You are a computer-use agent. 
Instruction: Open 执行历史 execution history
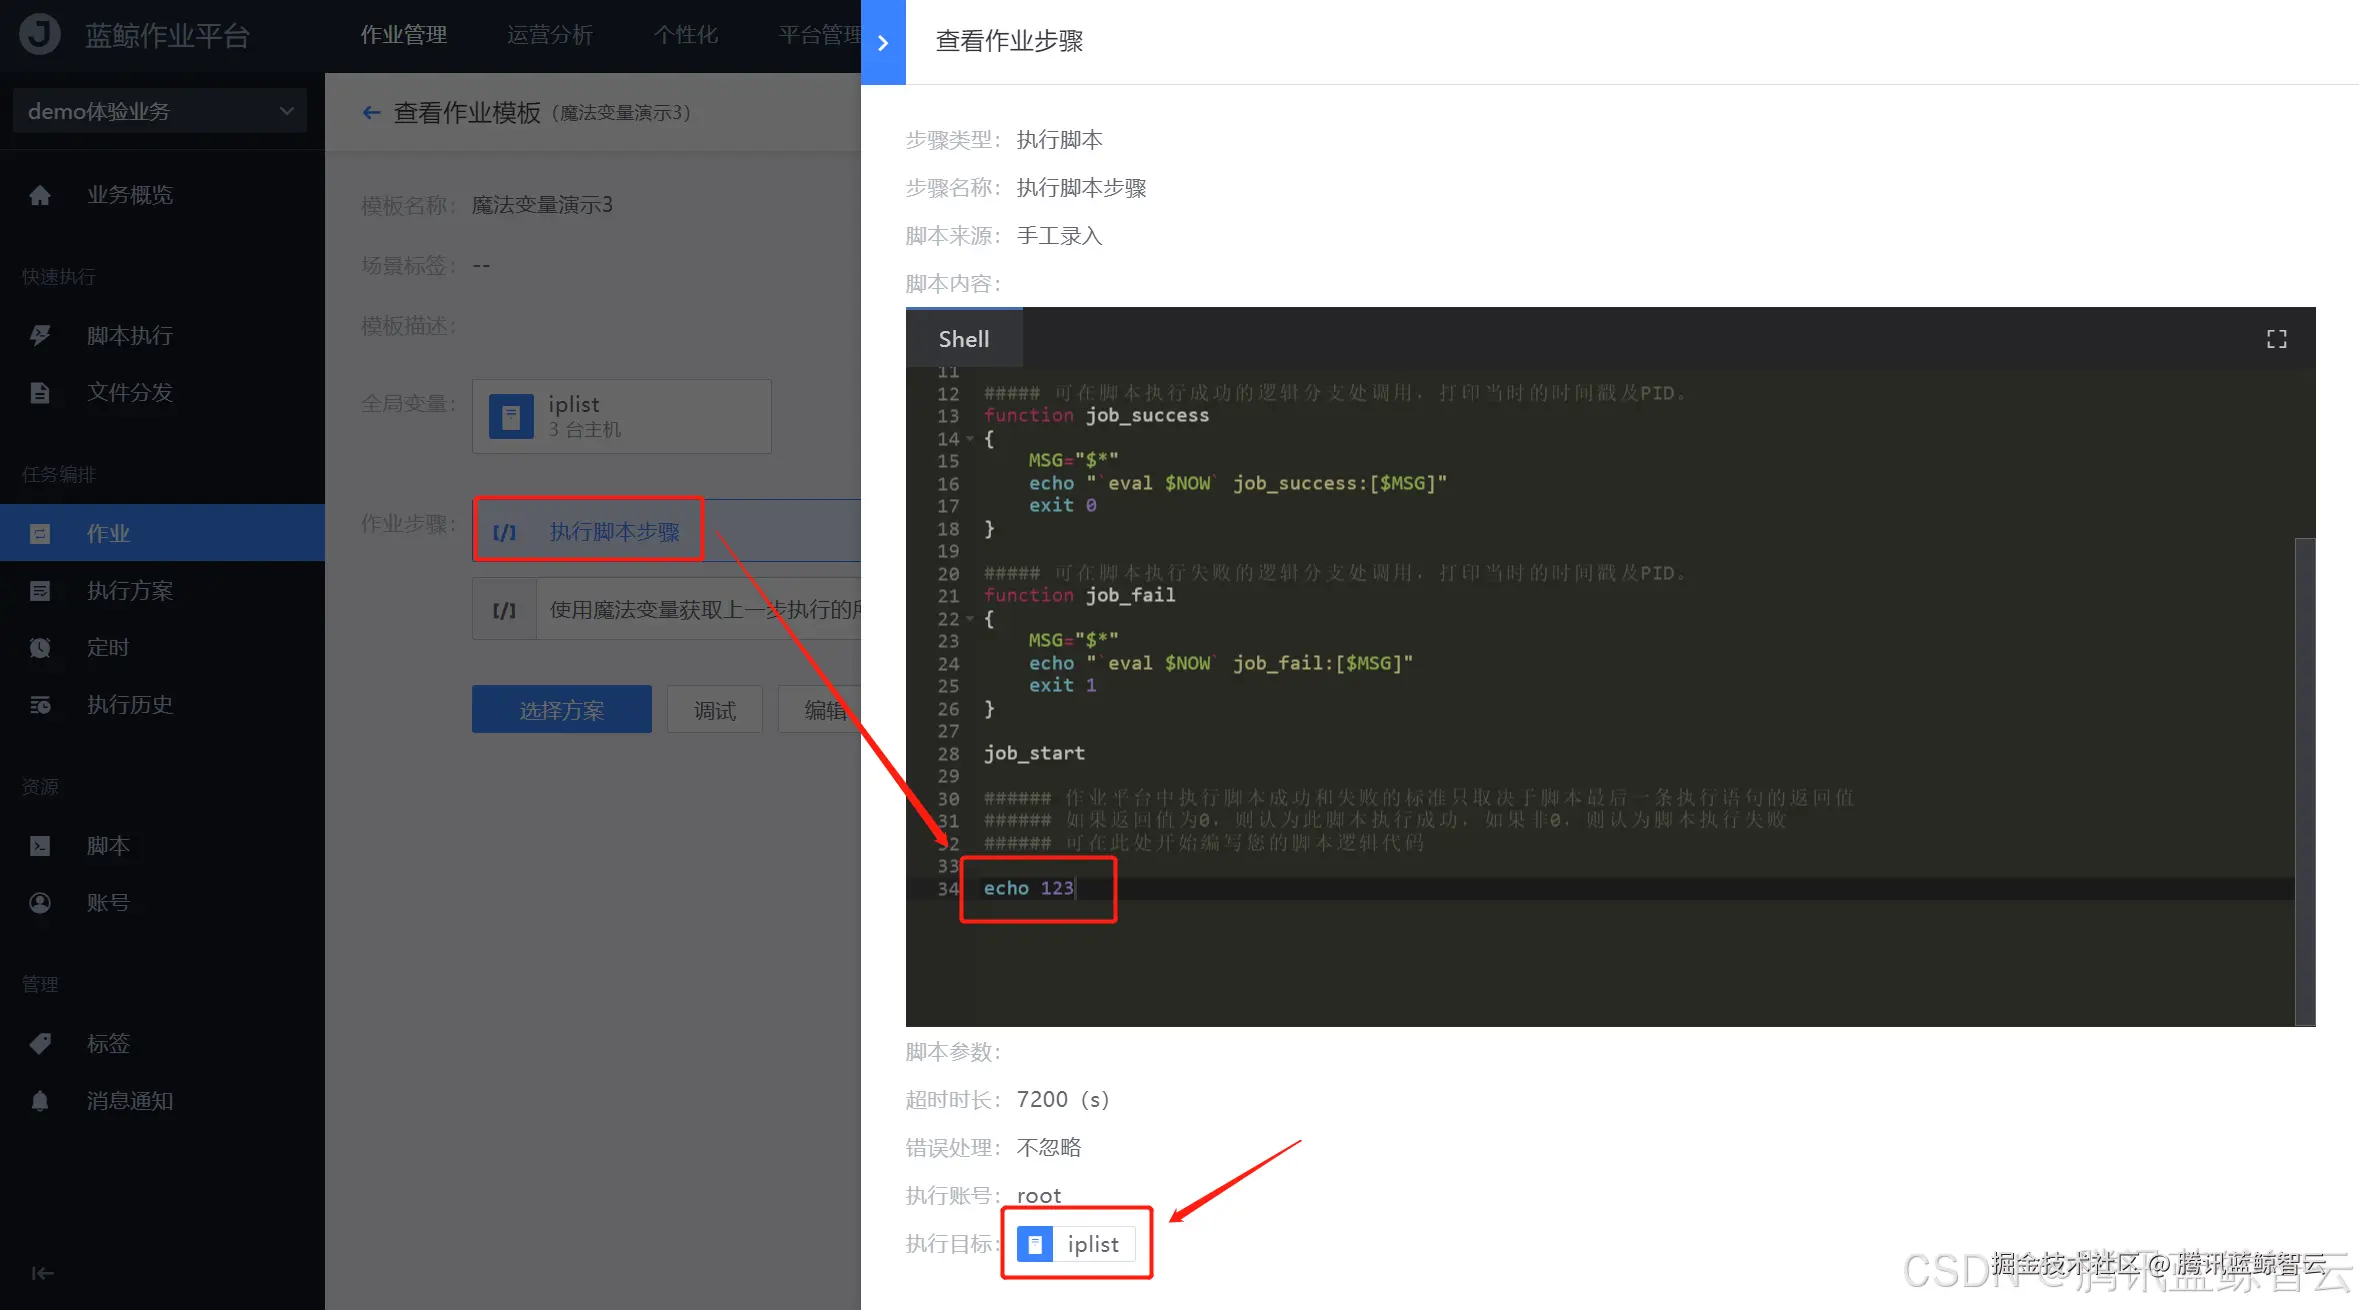(x=129, y=704)
